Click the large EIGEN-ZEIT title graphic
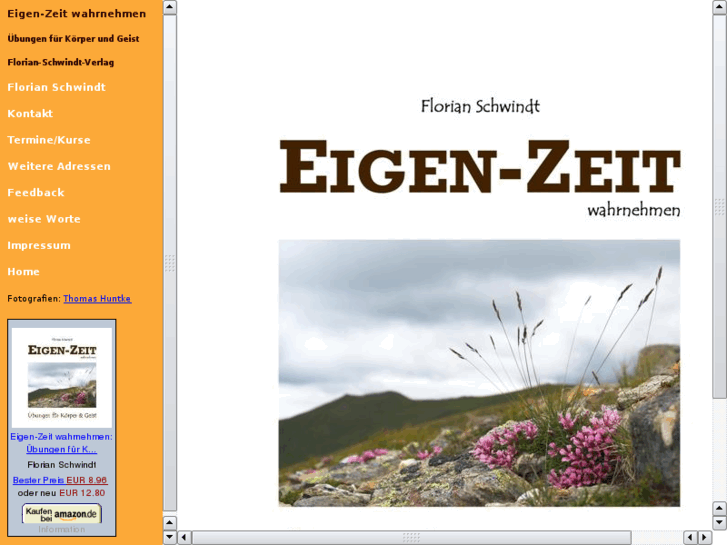The width and height of the screenshot is (727, 545). click(x=480, y=166)
